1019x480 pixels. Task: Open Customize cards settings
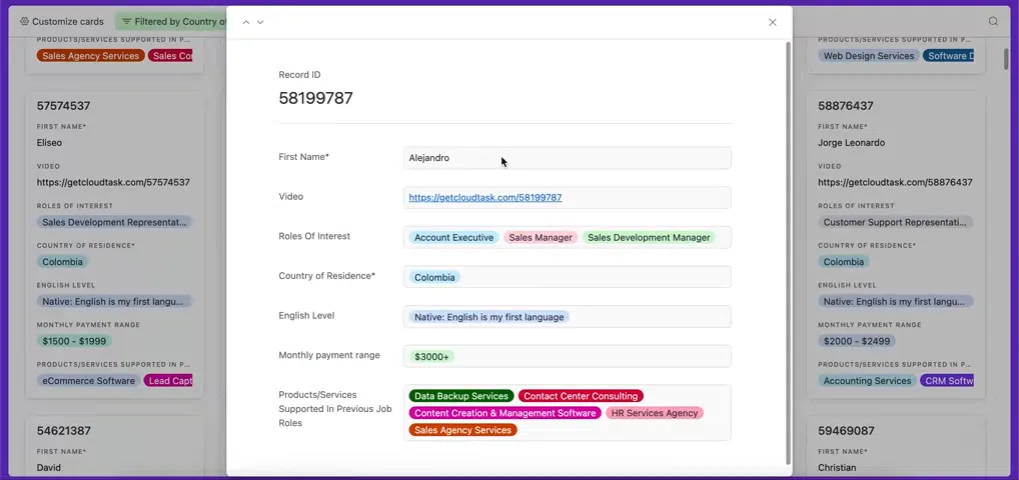[x=62, y=21]
